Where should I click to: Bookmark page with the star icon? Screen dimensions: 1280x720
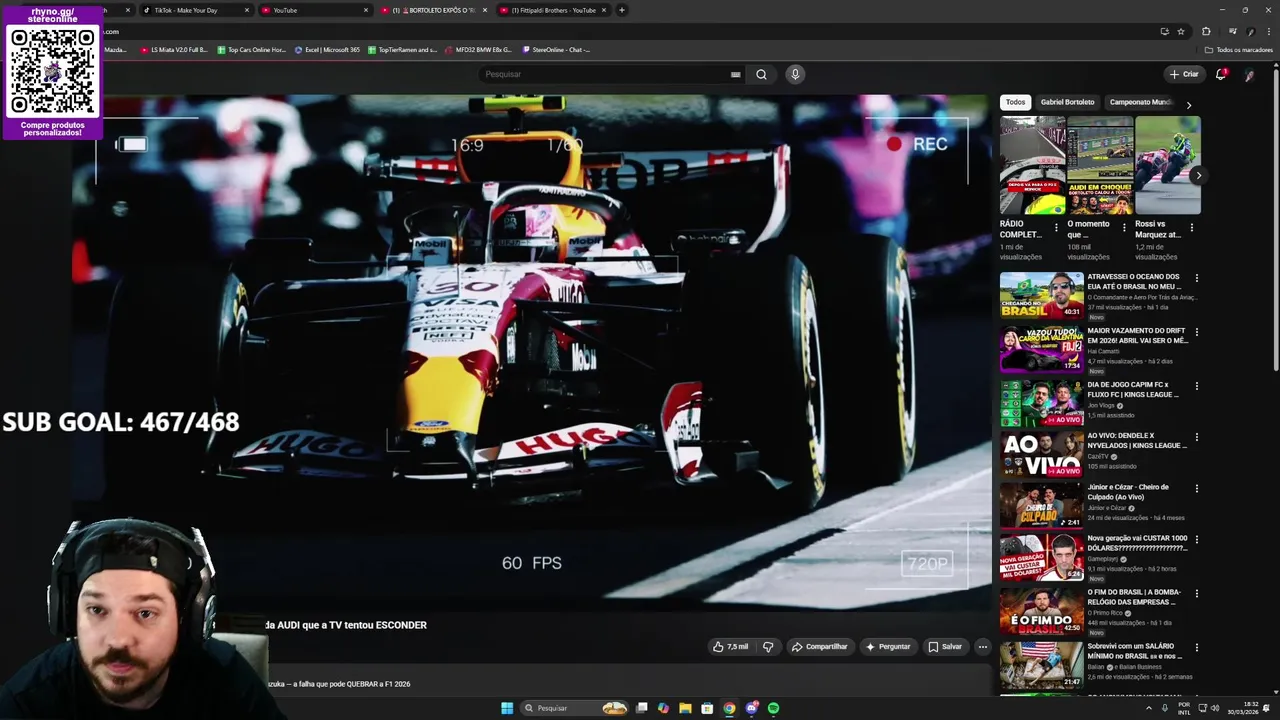(1181, 31)
